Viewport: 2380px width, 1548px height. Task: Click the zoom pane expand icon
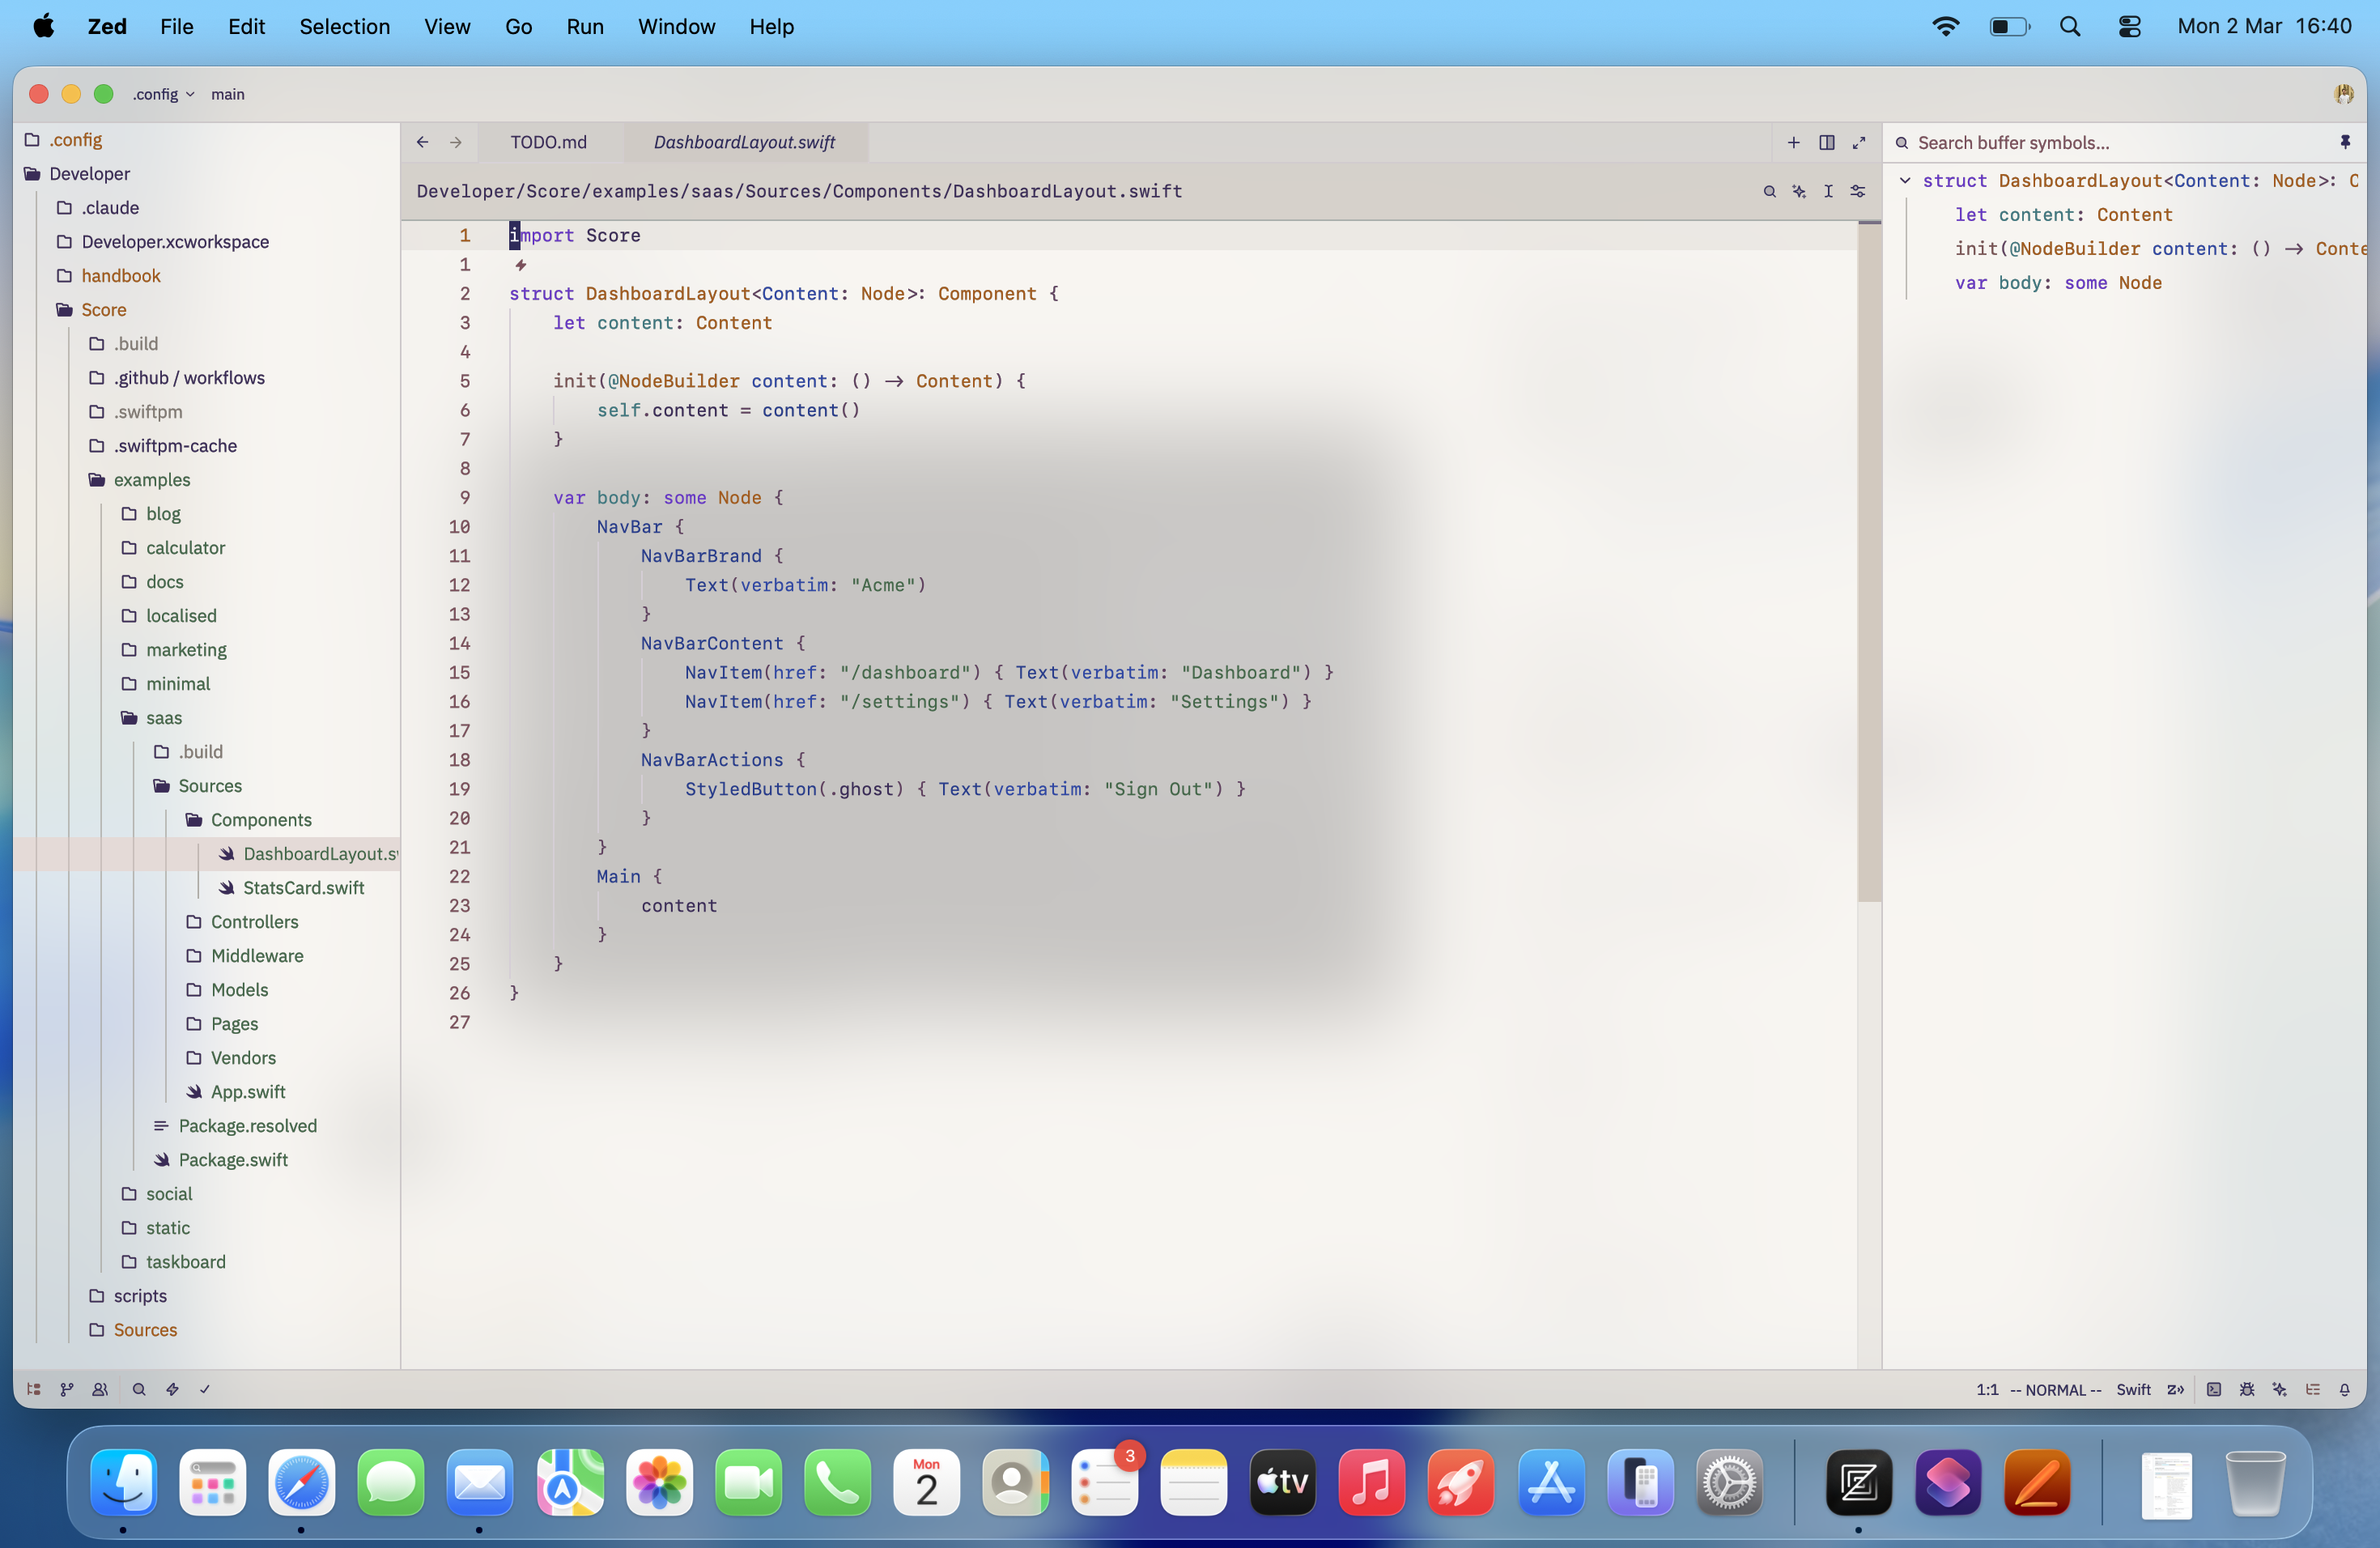click(1859, 142)
